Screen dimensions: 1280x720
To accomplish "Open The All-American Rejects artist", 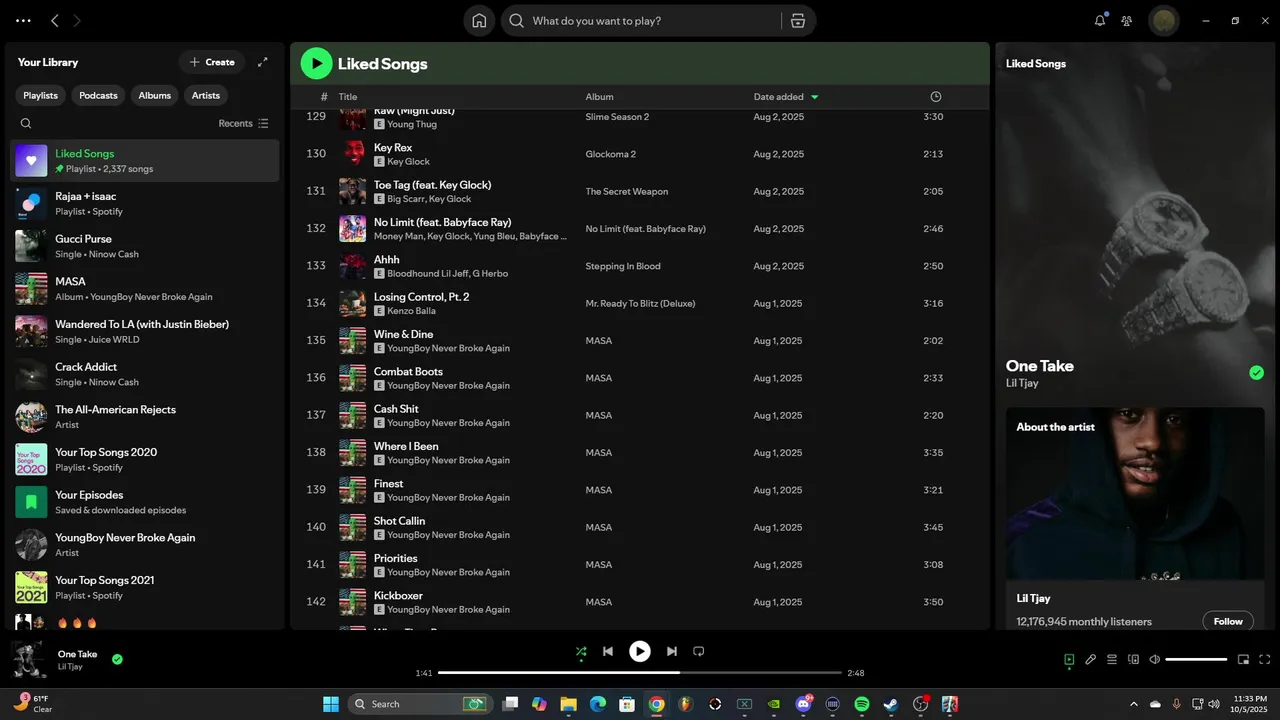I will pos(145,417).
